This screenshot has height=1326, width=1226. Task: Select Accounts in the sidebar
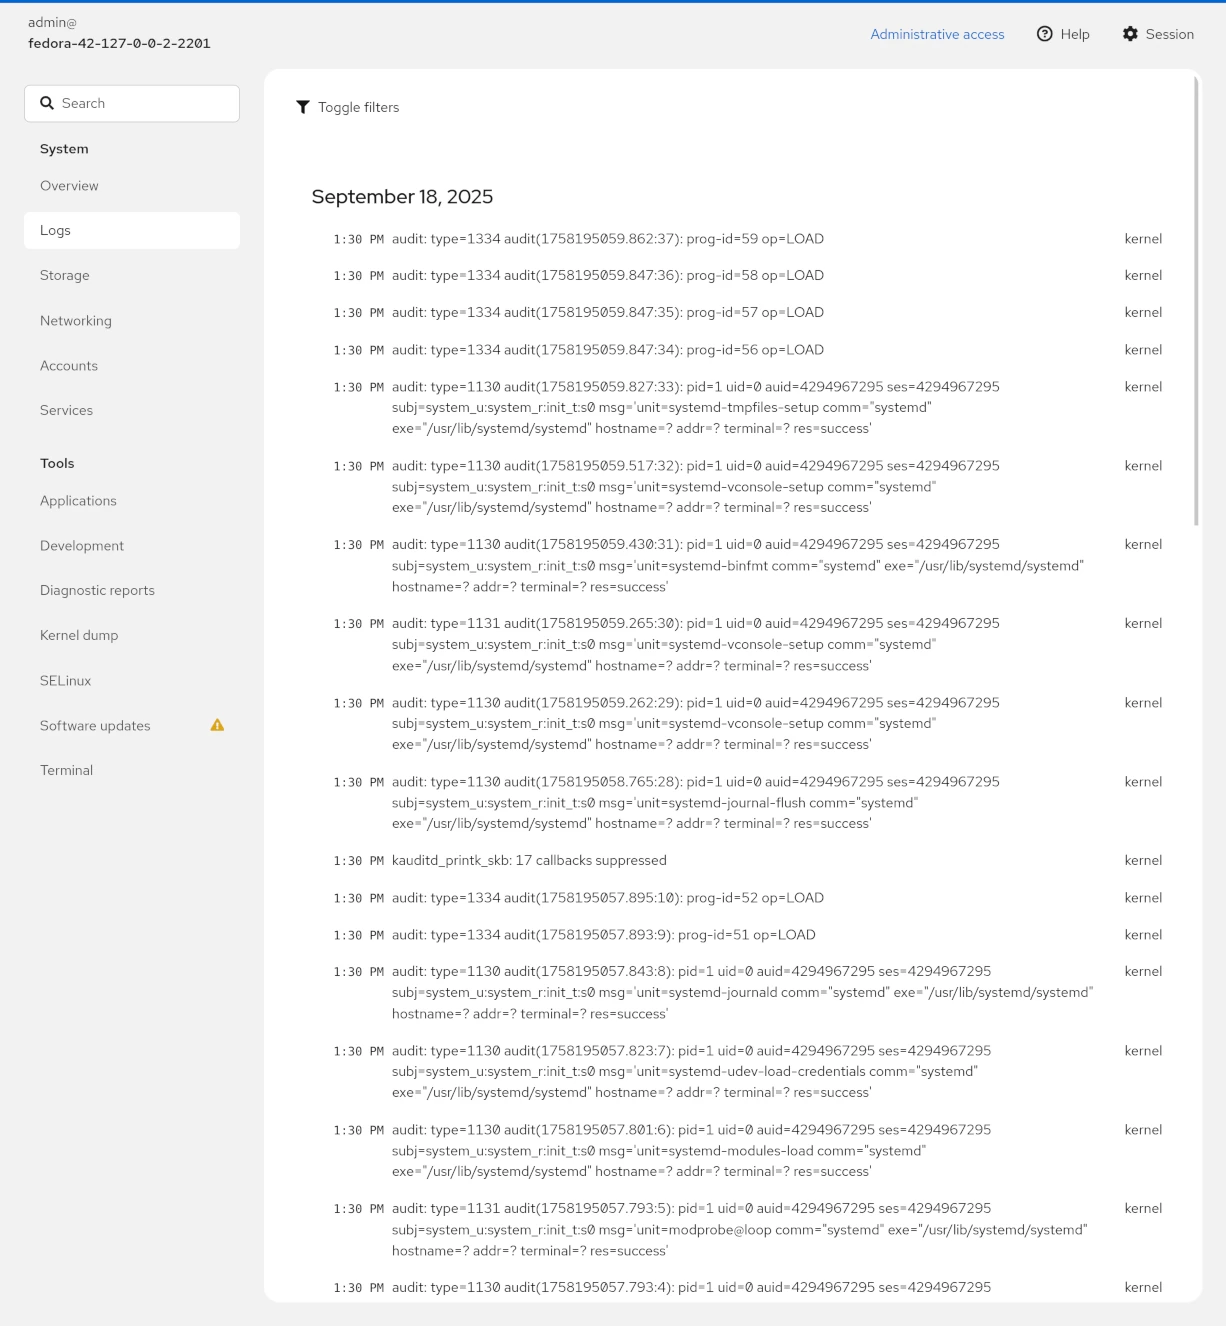coord(68,365)
